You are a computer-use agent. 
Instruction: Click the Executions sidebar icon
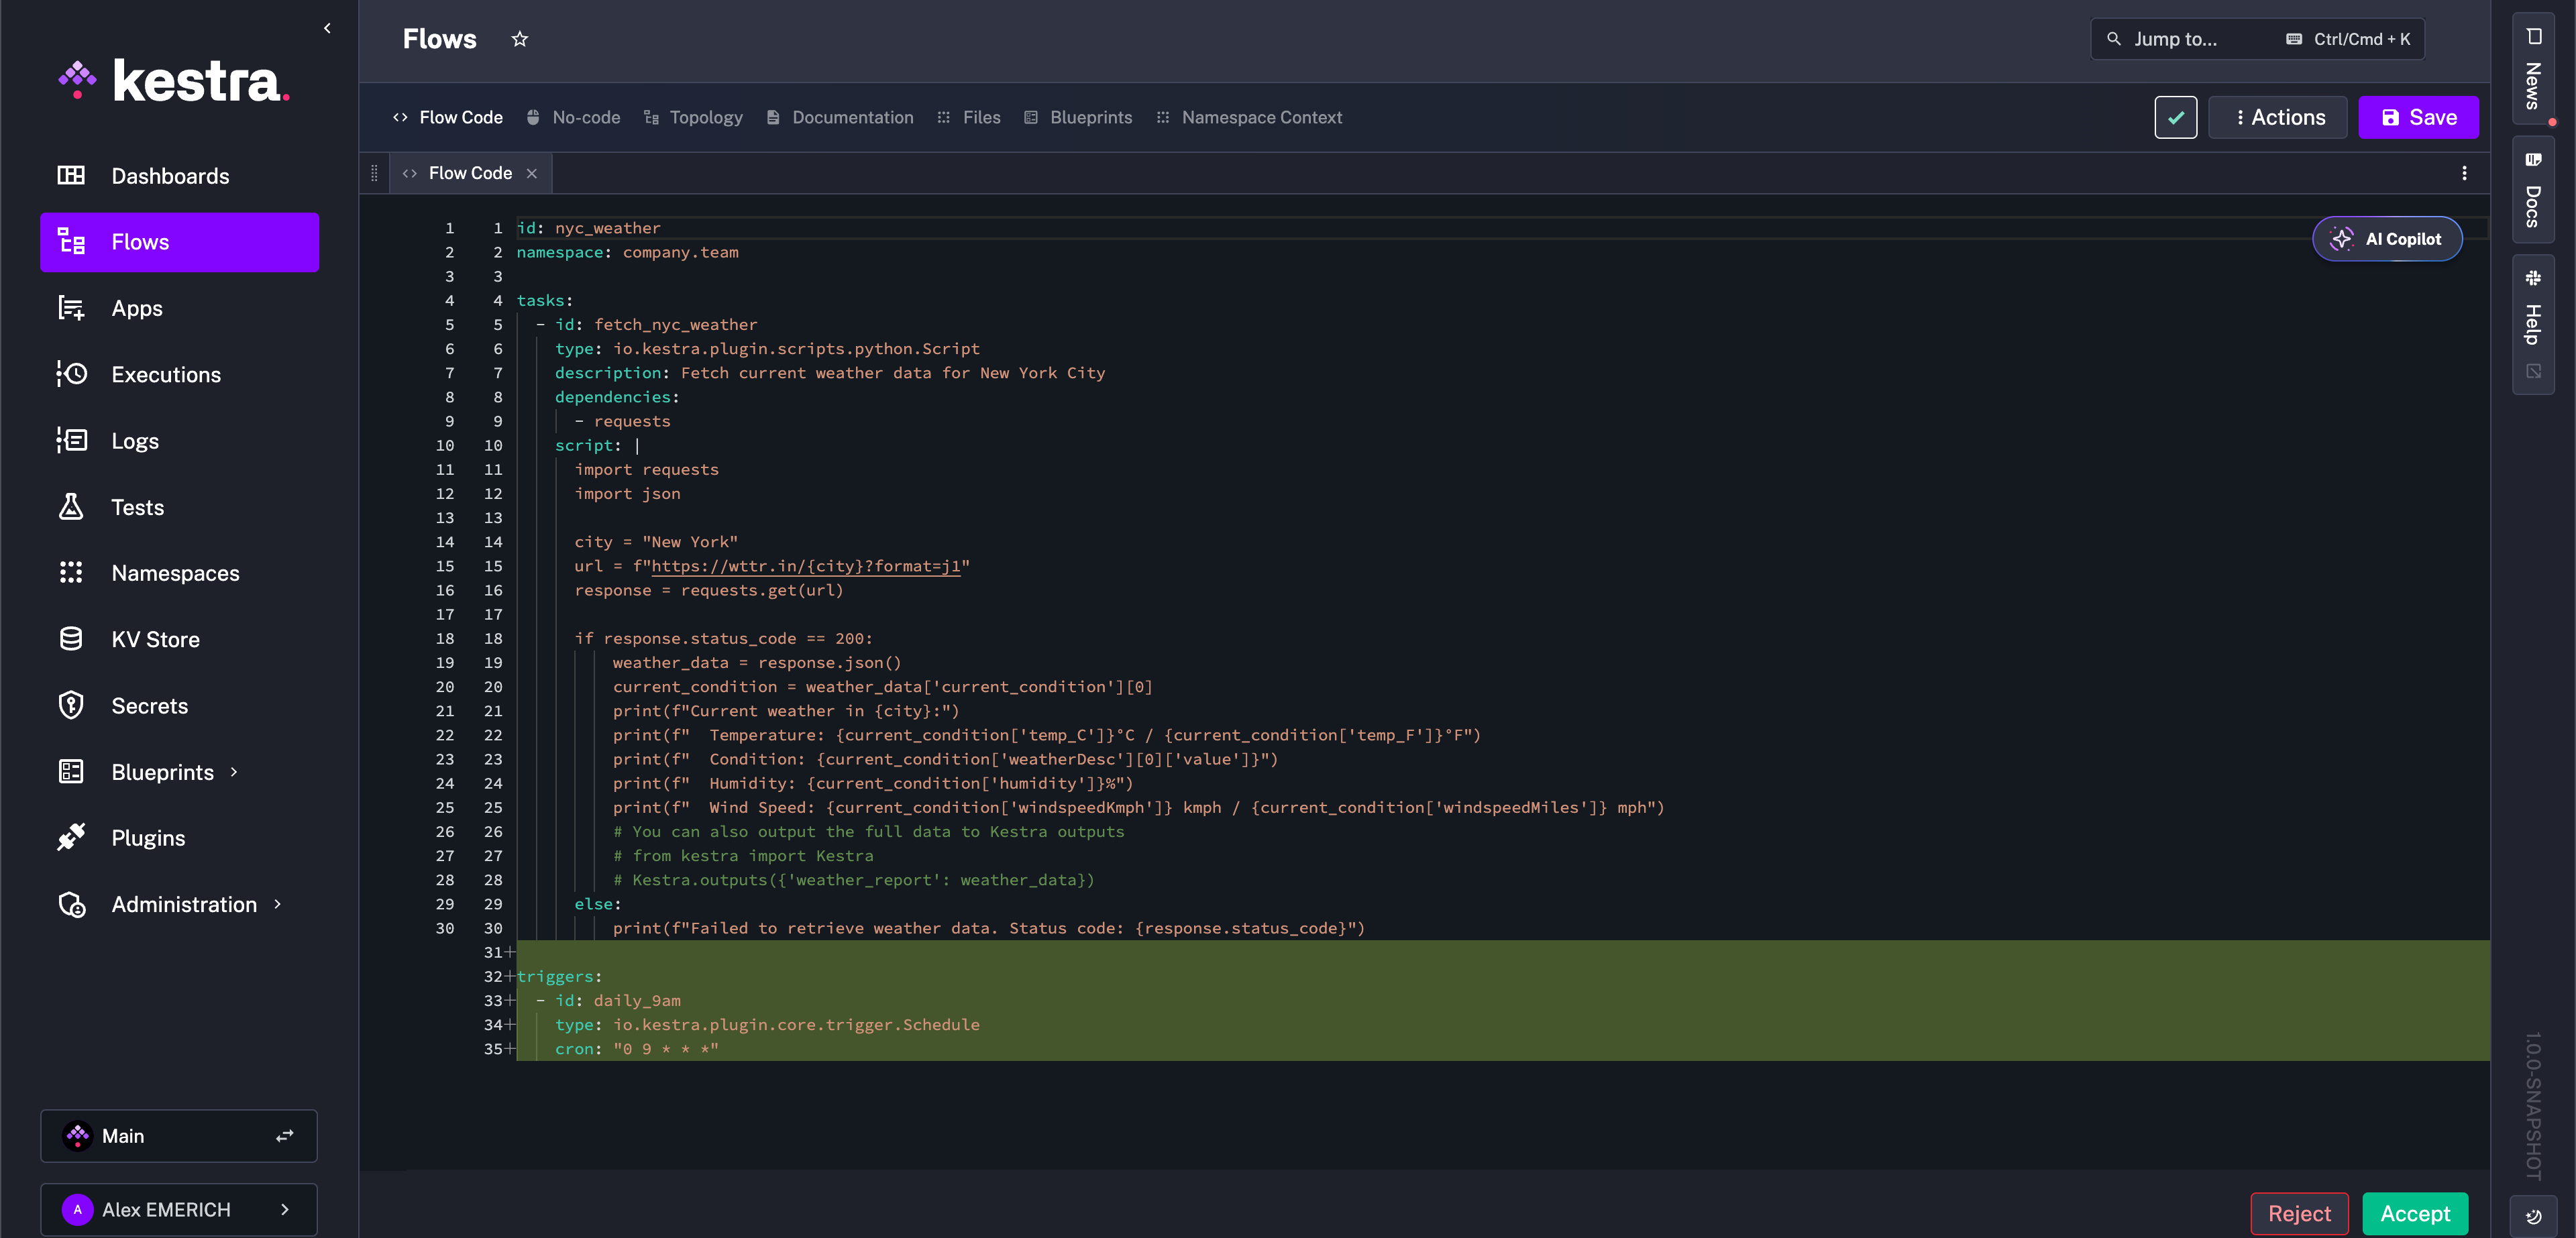(71, 374)
